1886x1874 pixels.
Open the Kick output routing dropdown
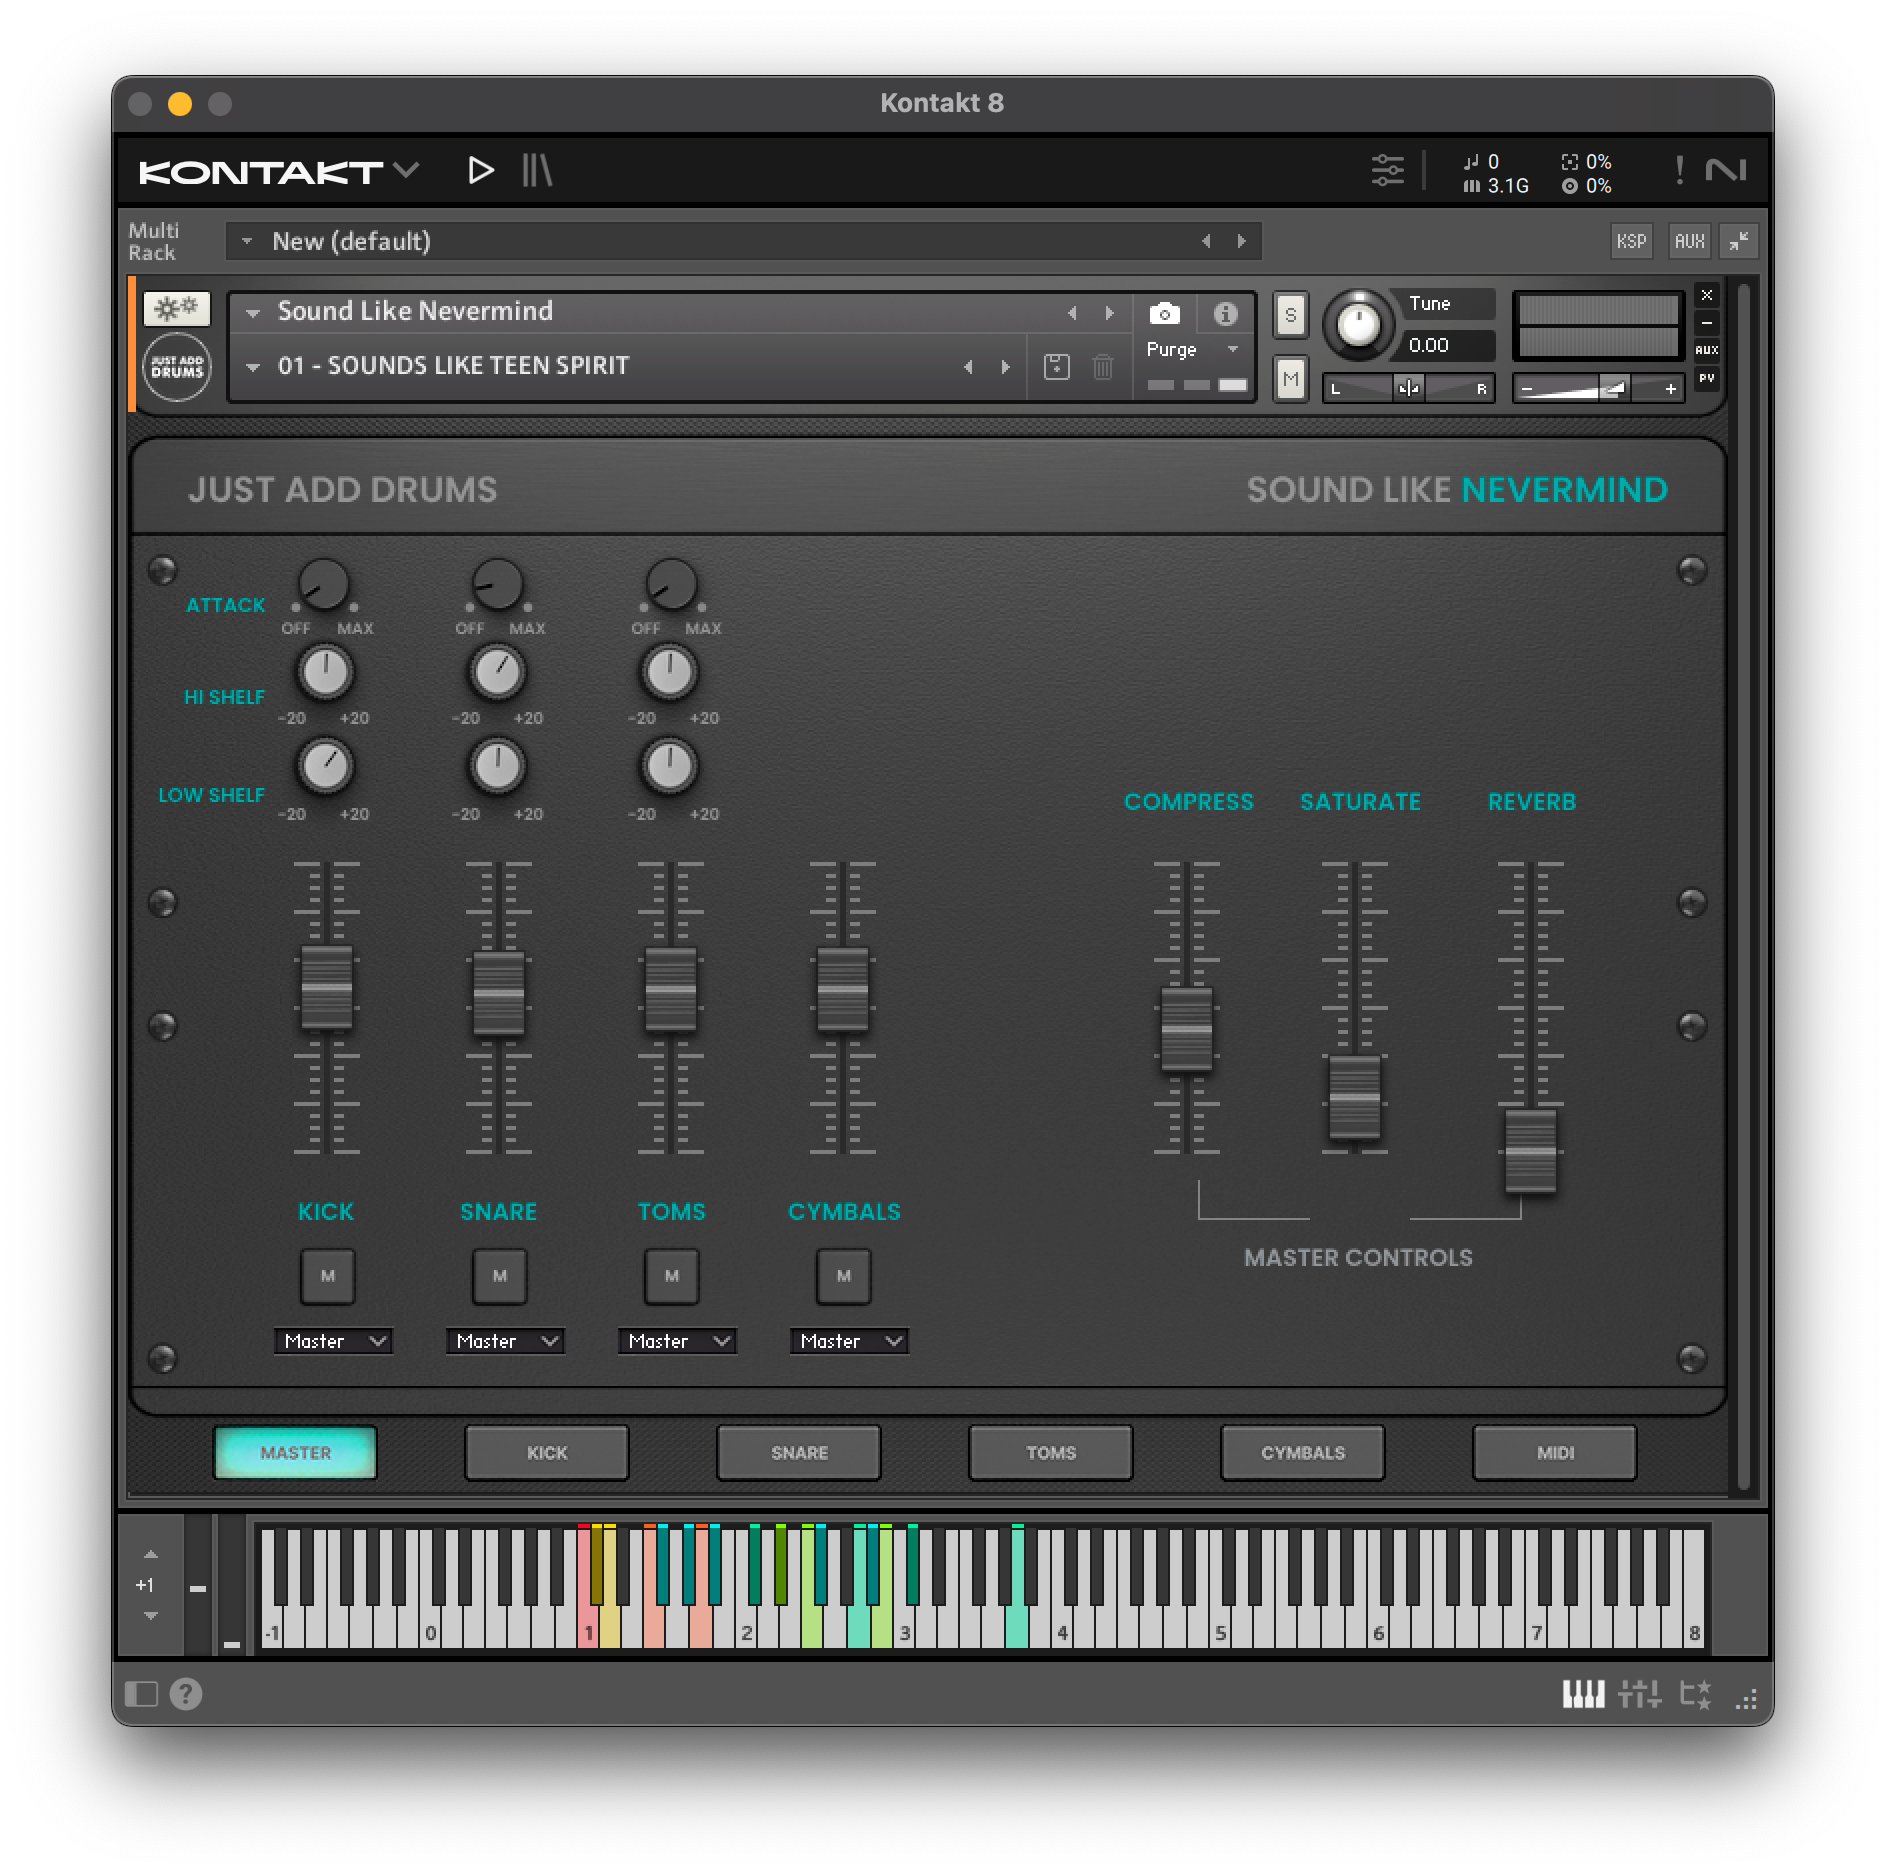pyautogui.click(x=333, y=1341)
